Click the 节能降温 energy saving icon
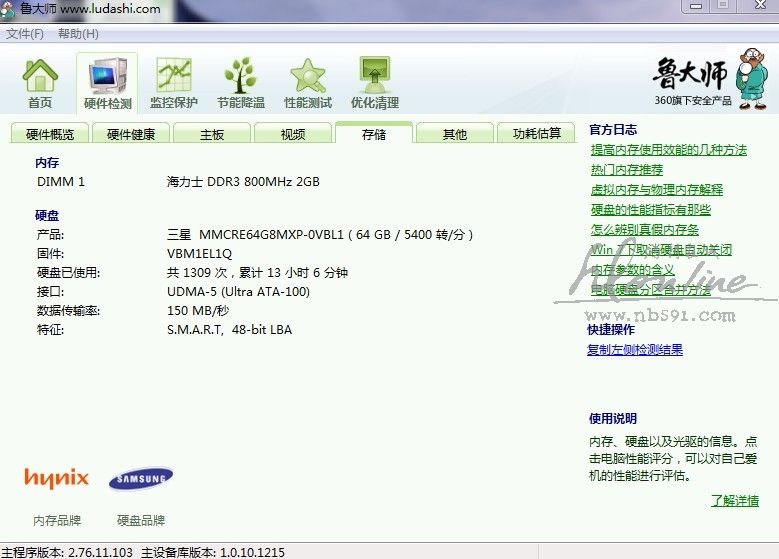Screen dimensions: 779x559 tap(241, 82)
